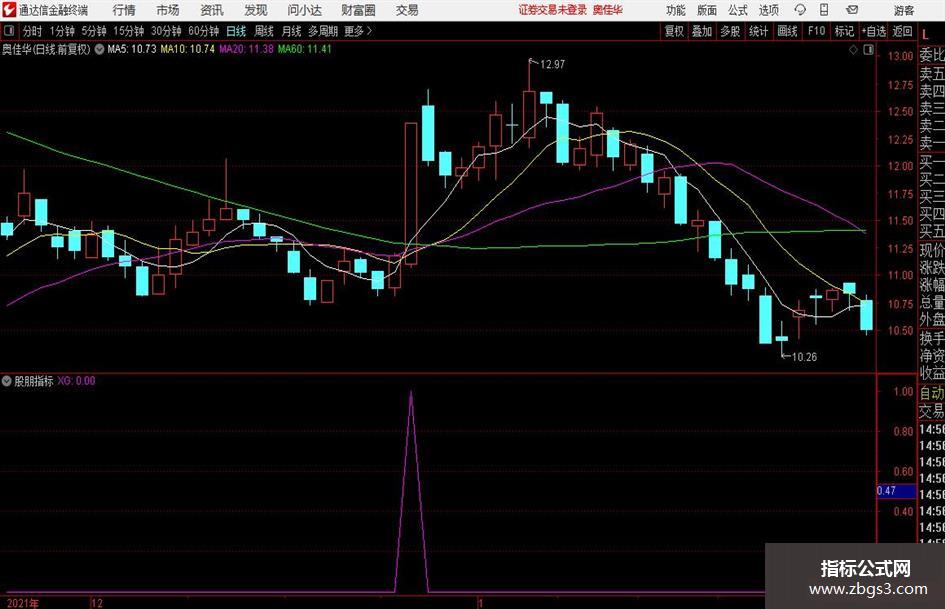945x609 pixels.
Task: Switch to the 15分钟 period tab
Action: pyautogui.click(x=128, y=31)
